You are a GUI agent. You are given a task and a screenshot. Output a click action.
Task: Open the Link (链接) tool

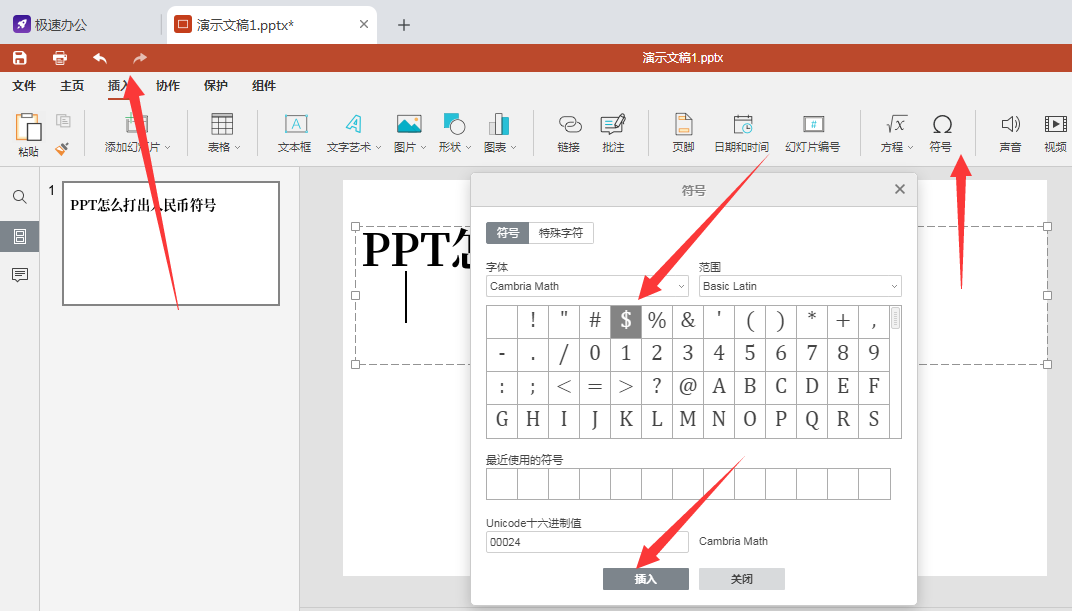point(569,132)
